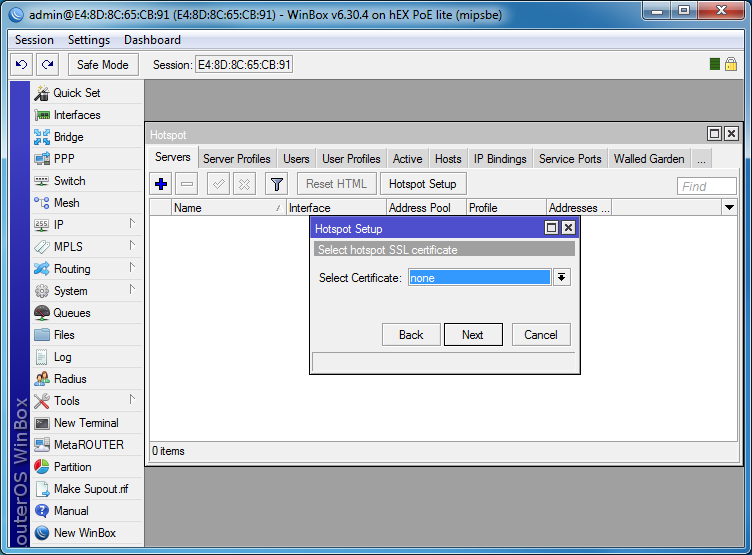Switch to the Hosts tab

coord(448,159)
